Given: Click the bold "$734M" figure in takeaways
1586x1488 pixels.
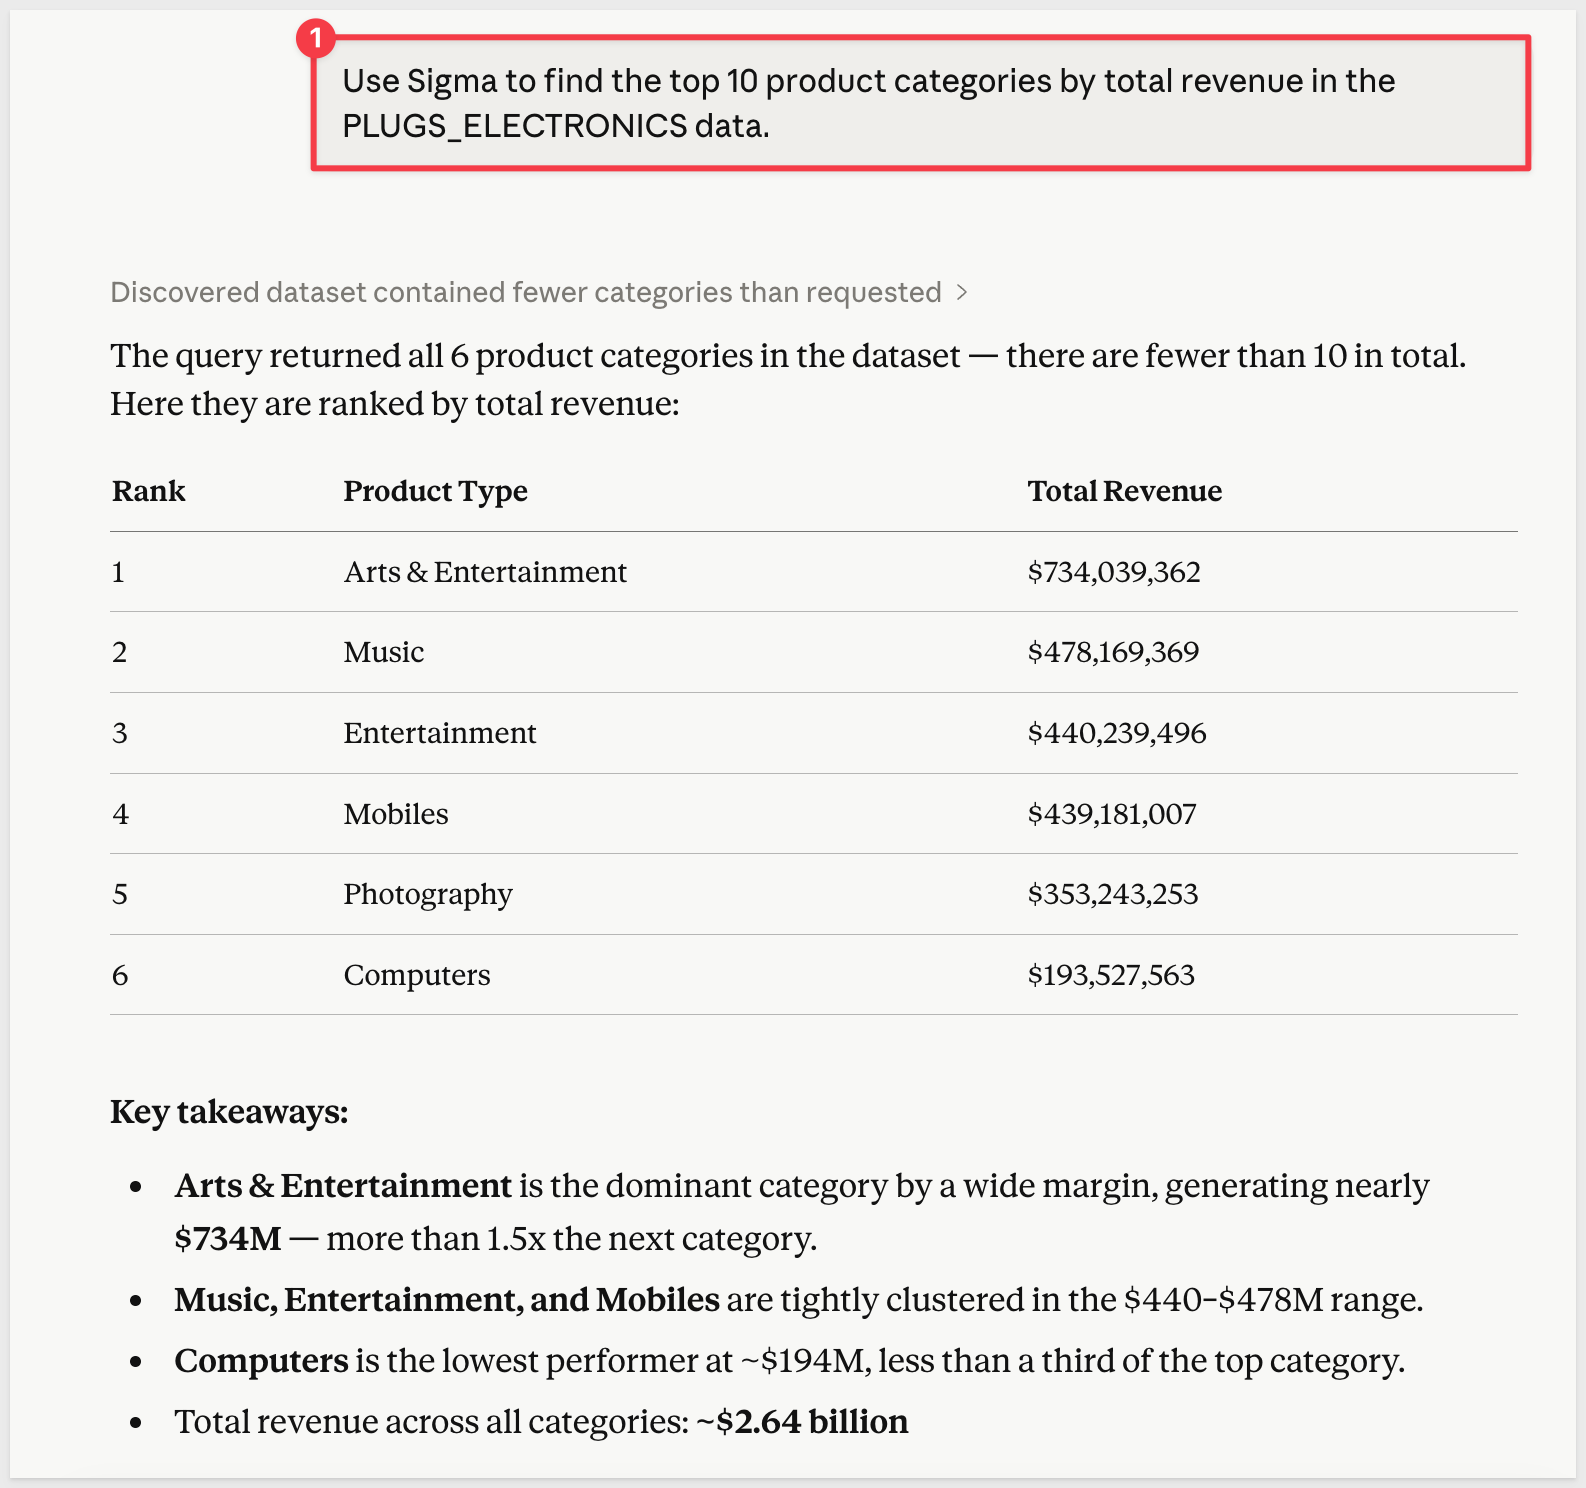Looking at the screenshot, I should coord(228,1239).
